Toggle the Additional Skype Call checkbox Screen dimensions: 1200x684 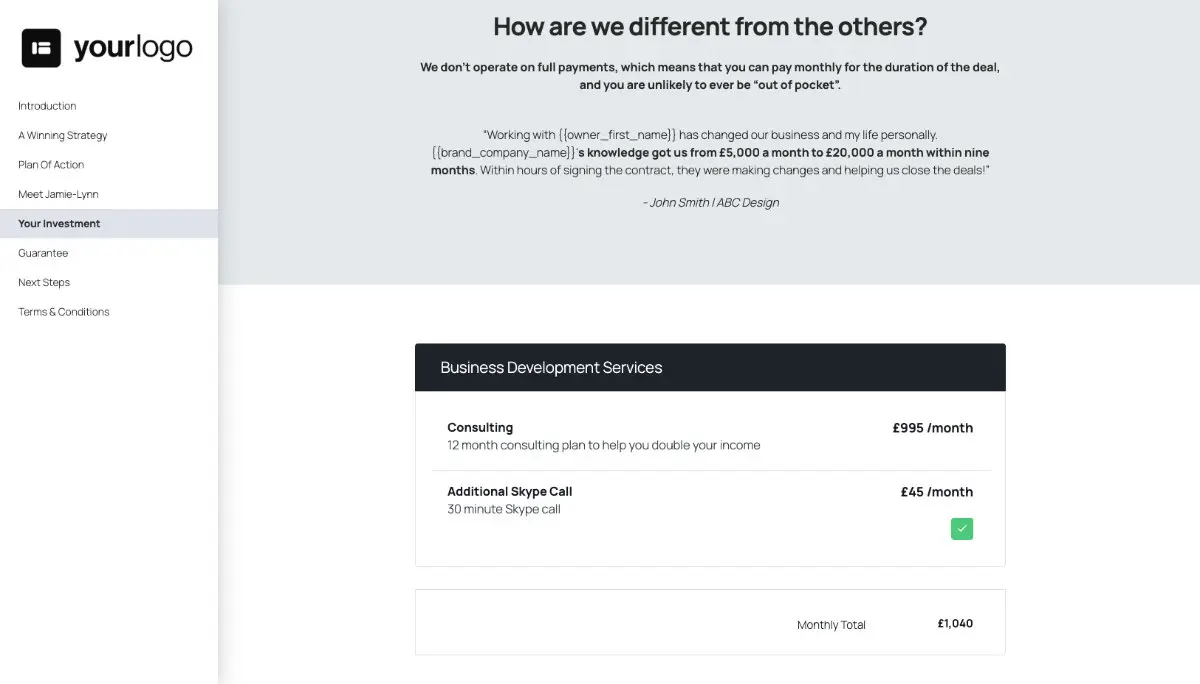coord(961,528)
